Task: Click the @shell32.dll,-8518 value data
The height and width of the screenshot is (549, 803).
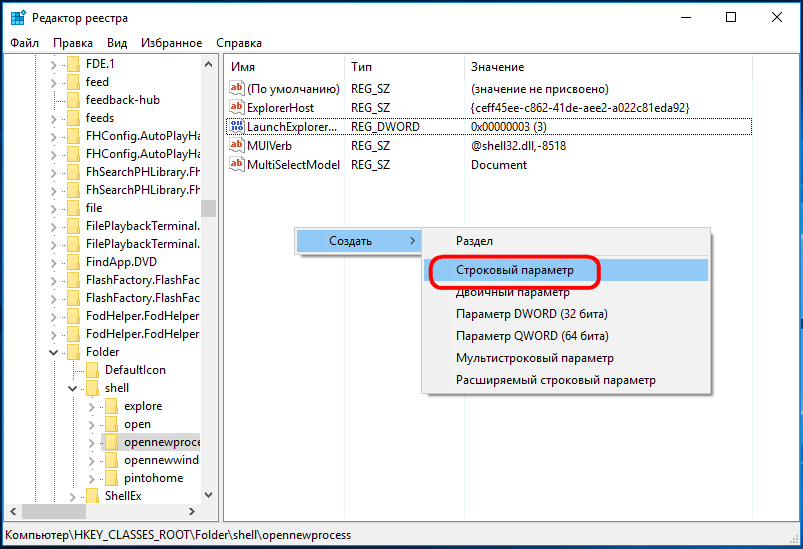Action: click(518, 145)
